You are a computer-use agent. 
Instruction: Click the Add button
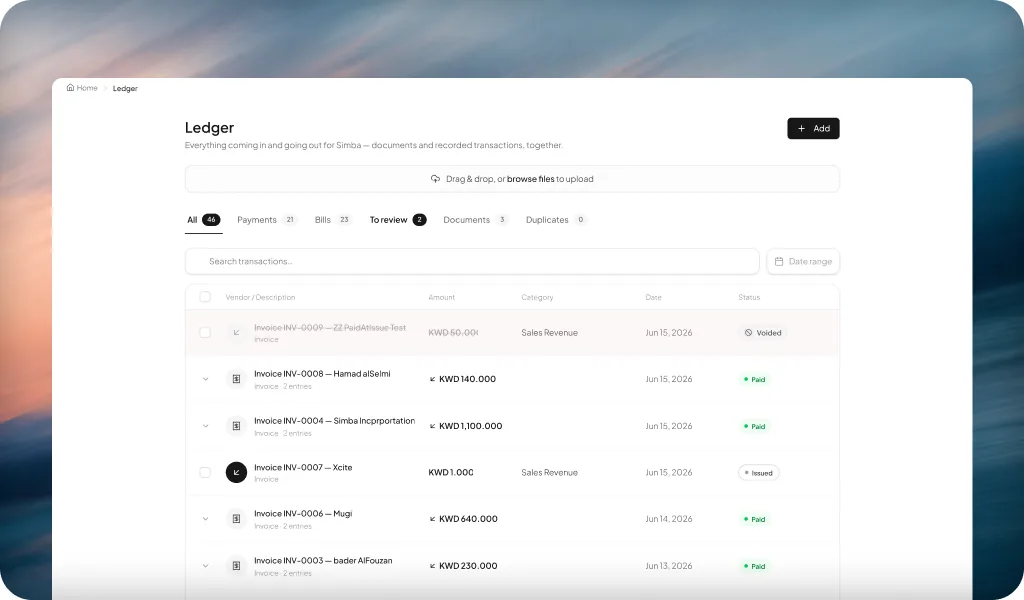tap(813, 129)
